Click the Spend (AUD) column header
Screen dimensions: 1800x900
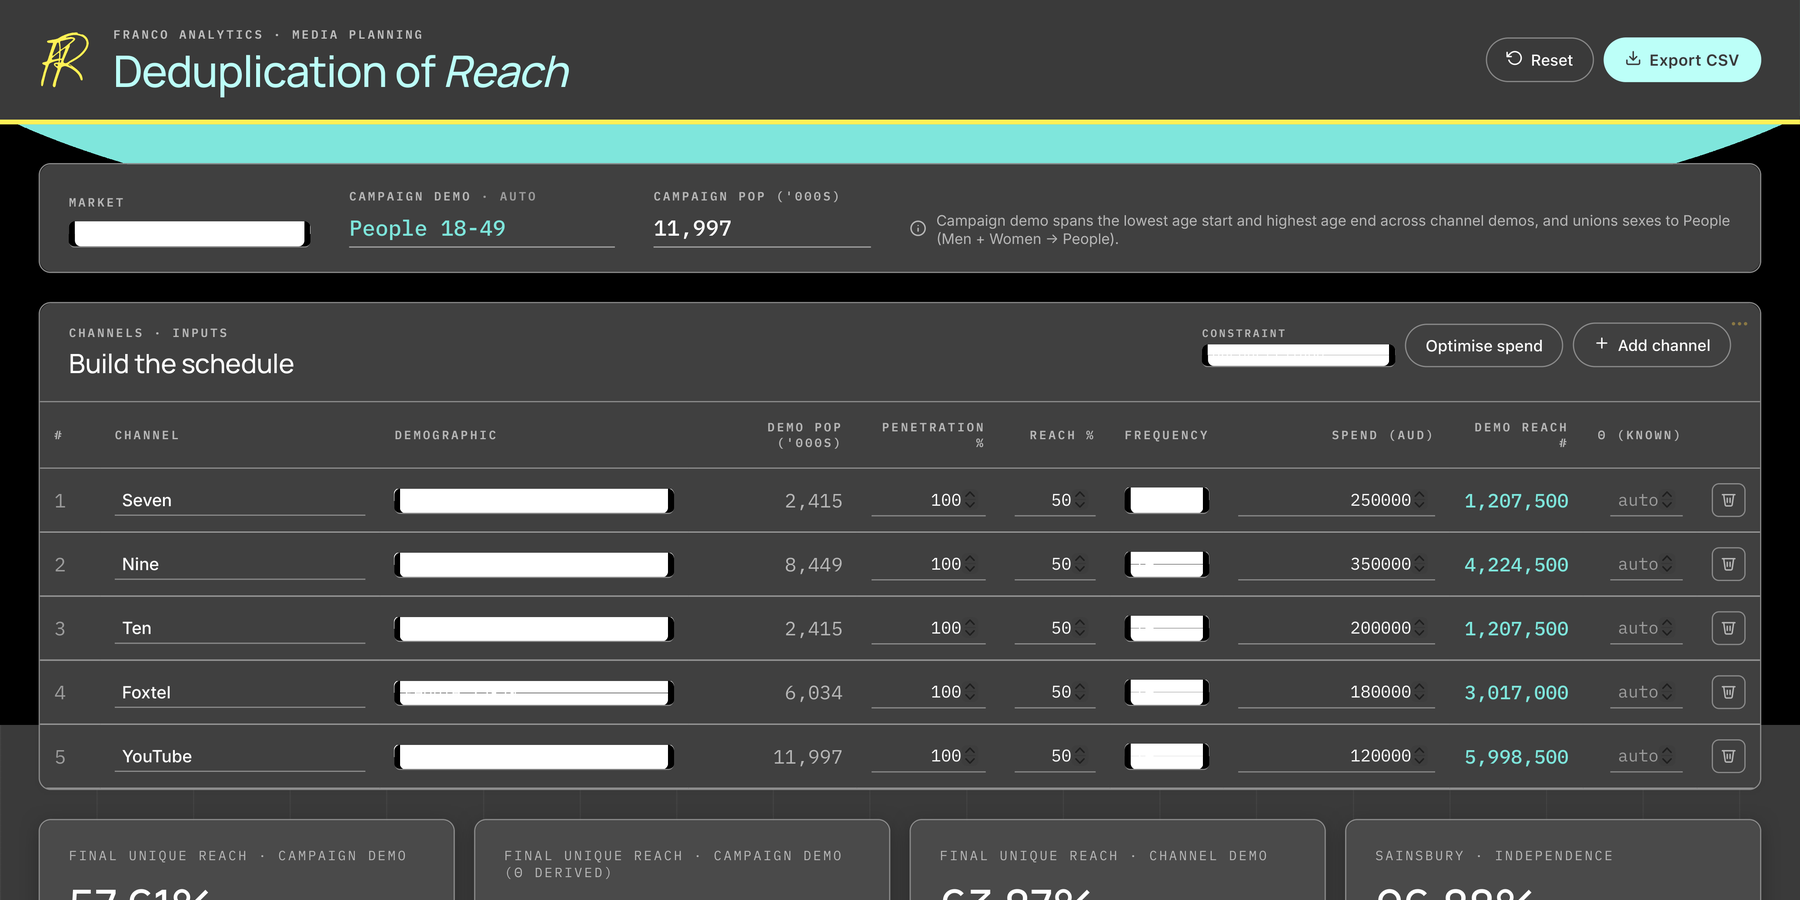(x=1382, y=435)
